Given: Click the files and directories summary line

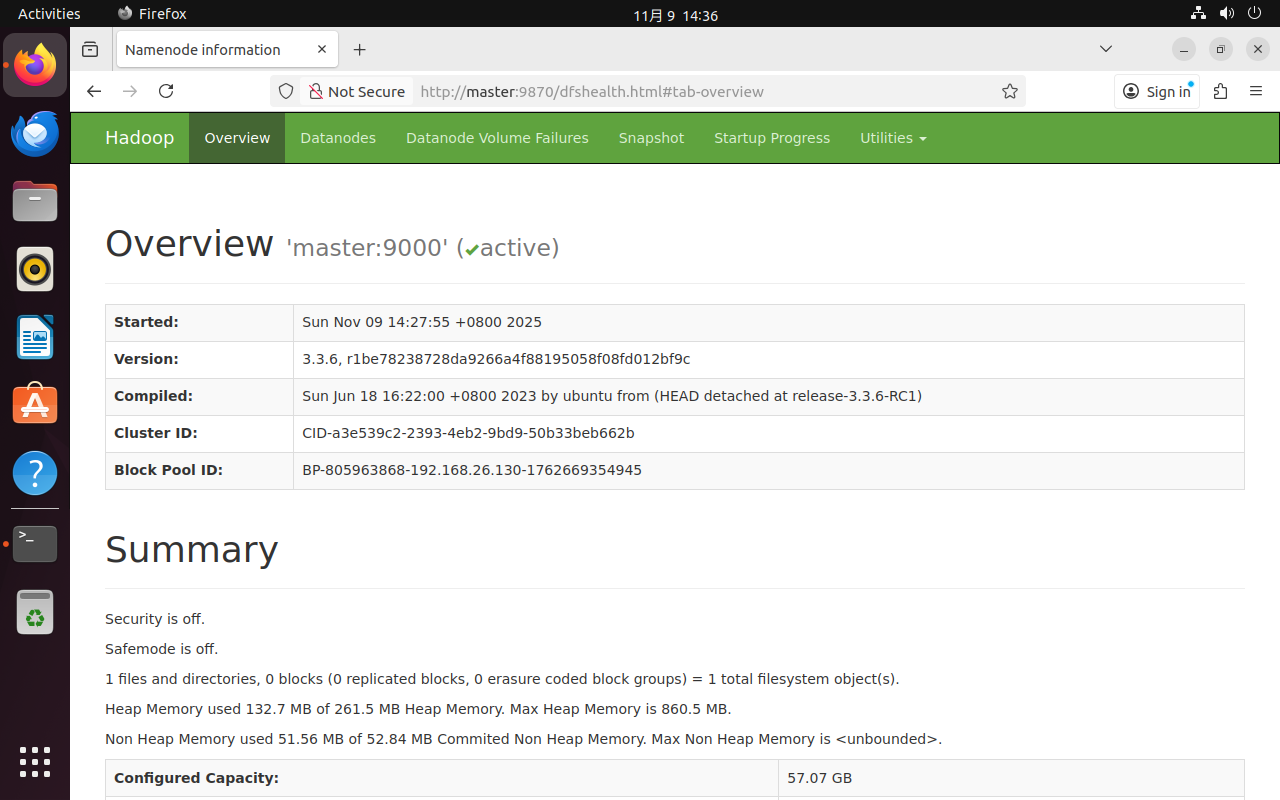Looking at the screenshot, I should (x=502, y=679).
